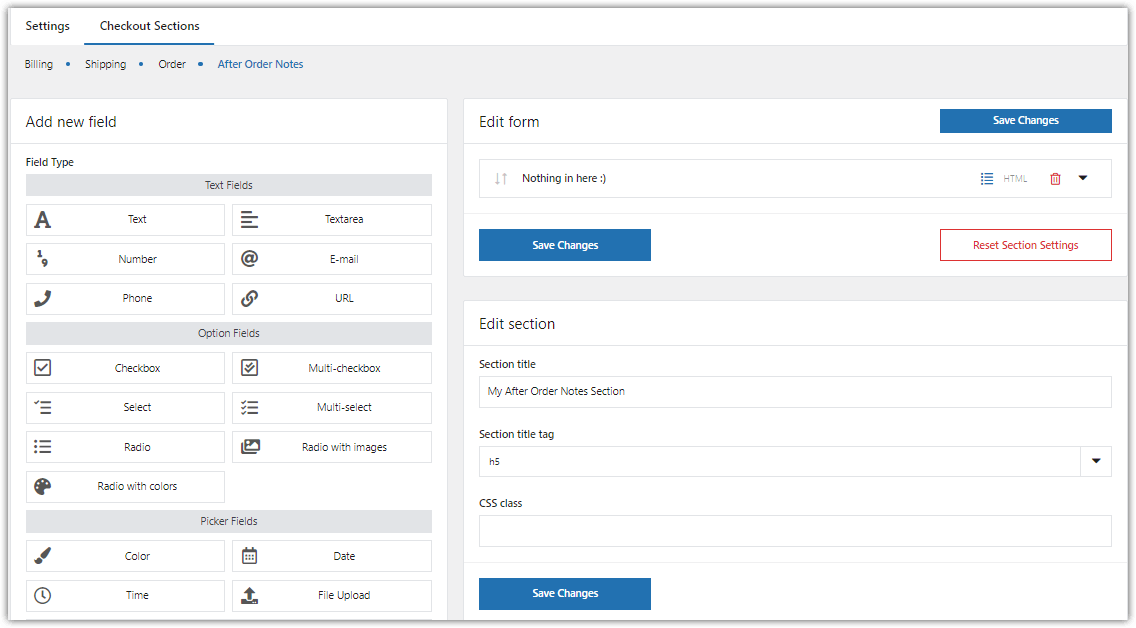Add a Text field
This screenshot has height=628, width=1136.
[x=125, y=219]
